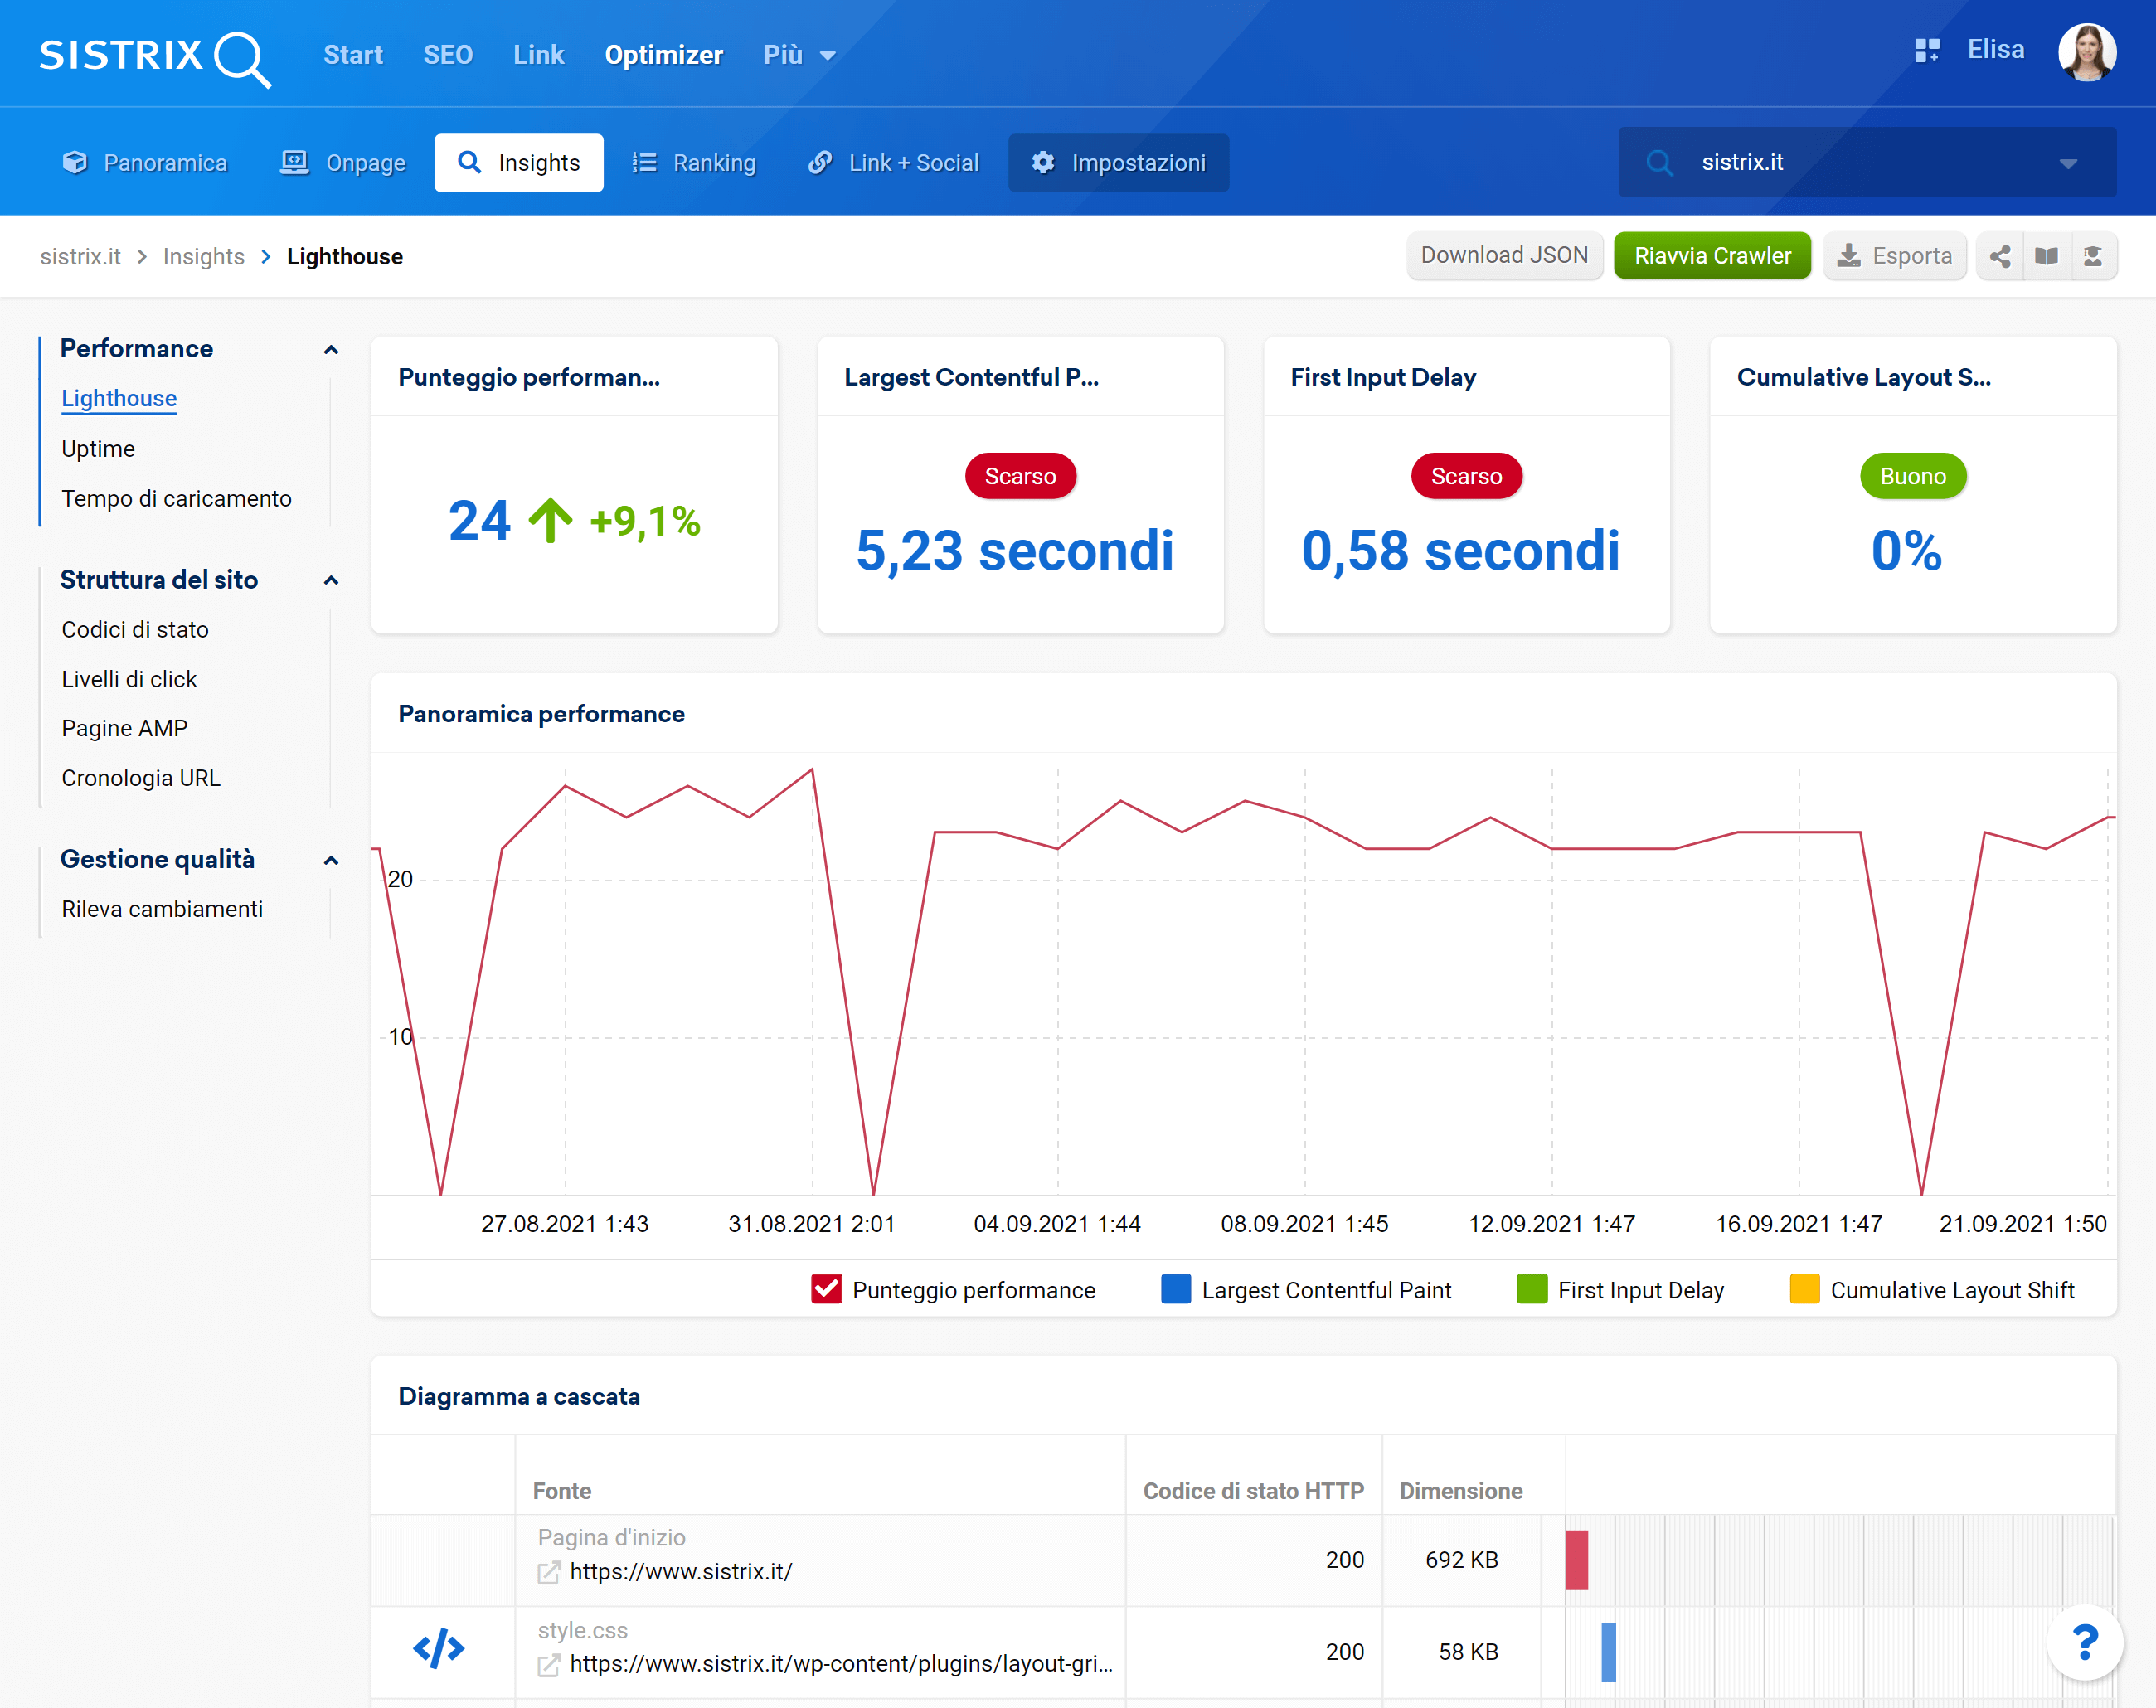Click the Punteggio performance score card
The height and width of the screenshot is (1708, 2156).
pyautogui.click(x=574, y=485)
